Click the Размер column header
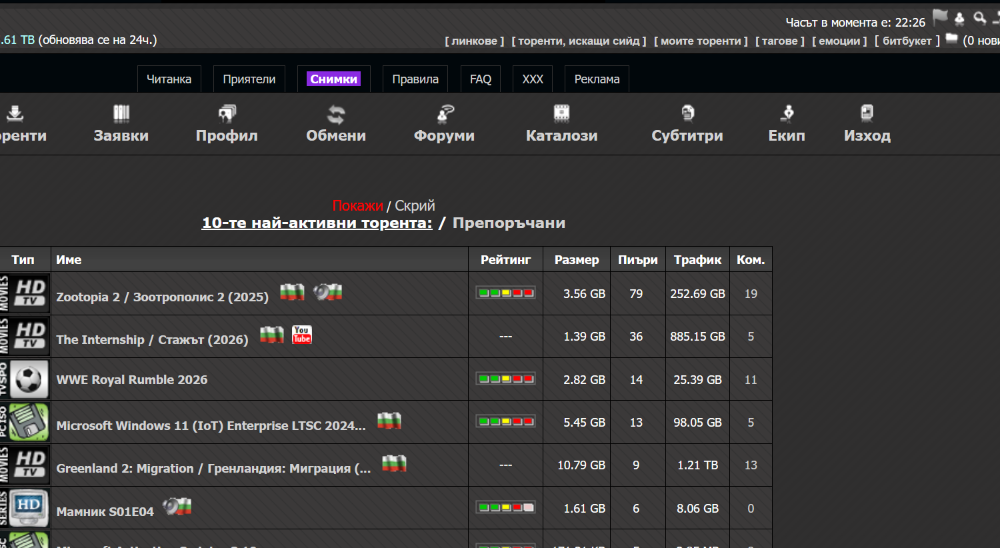1000x548 pixels. [577, 260]
